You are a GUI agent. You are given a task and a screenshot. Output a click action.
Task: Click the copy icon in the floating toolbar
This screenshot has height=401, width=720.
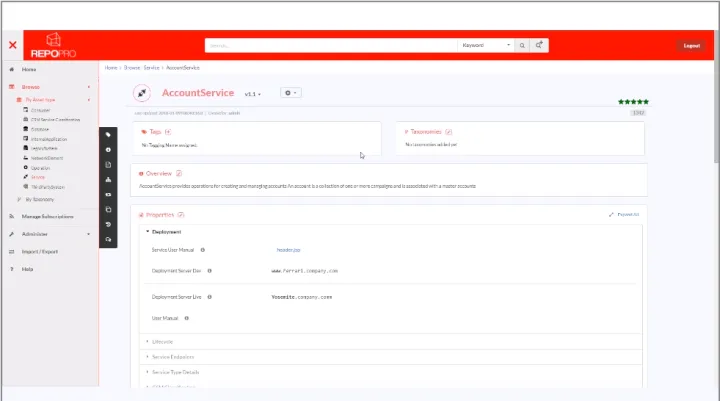pos(108,210)
